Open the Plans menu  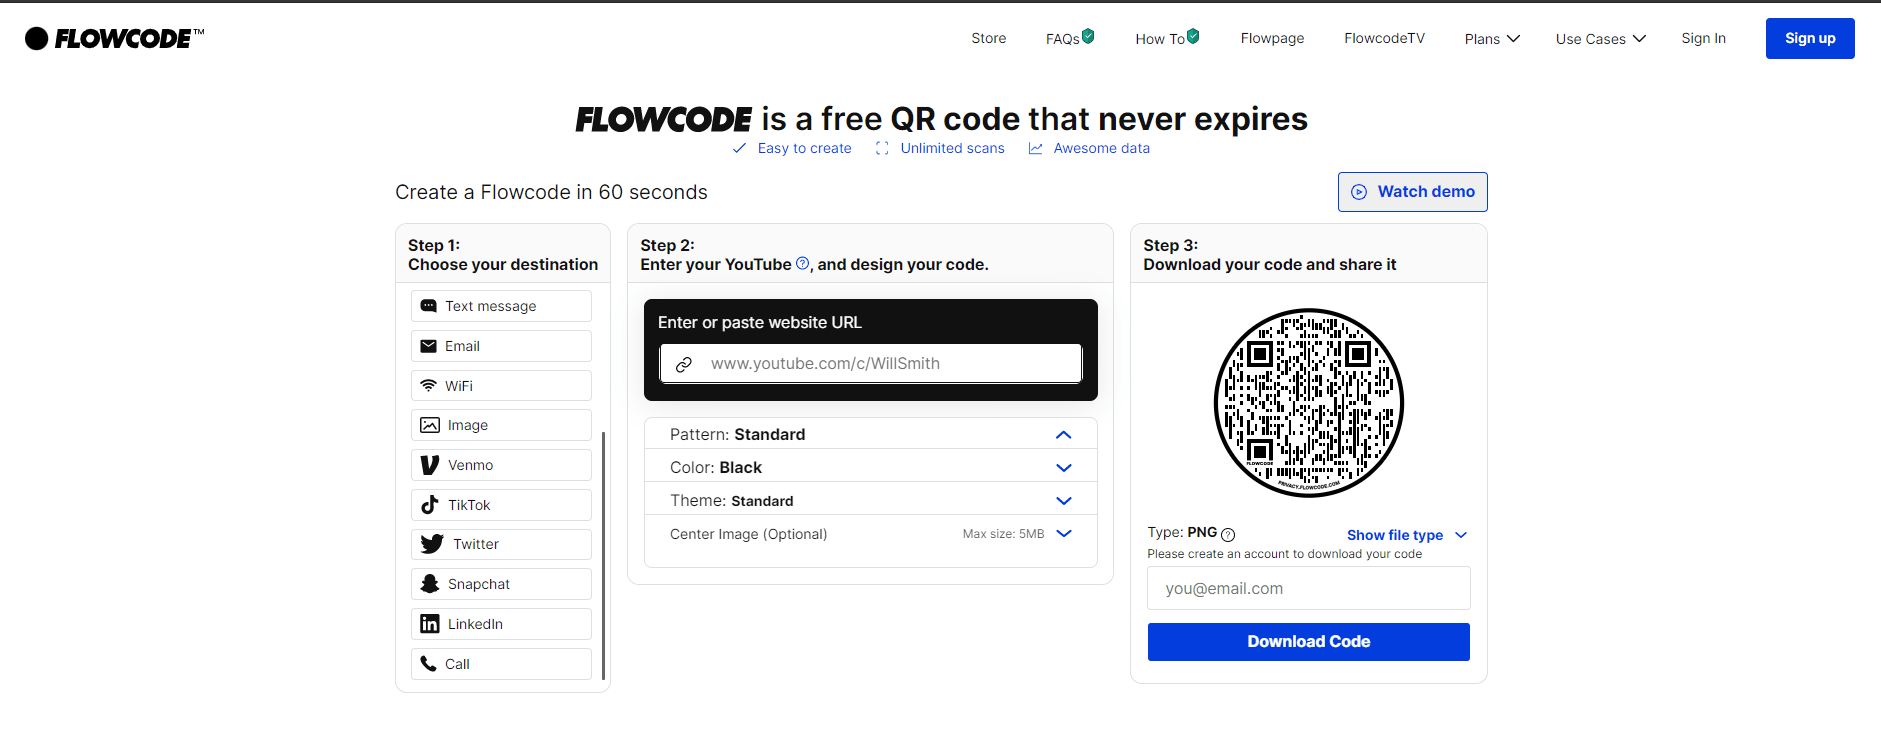point(1490,38)
